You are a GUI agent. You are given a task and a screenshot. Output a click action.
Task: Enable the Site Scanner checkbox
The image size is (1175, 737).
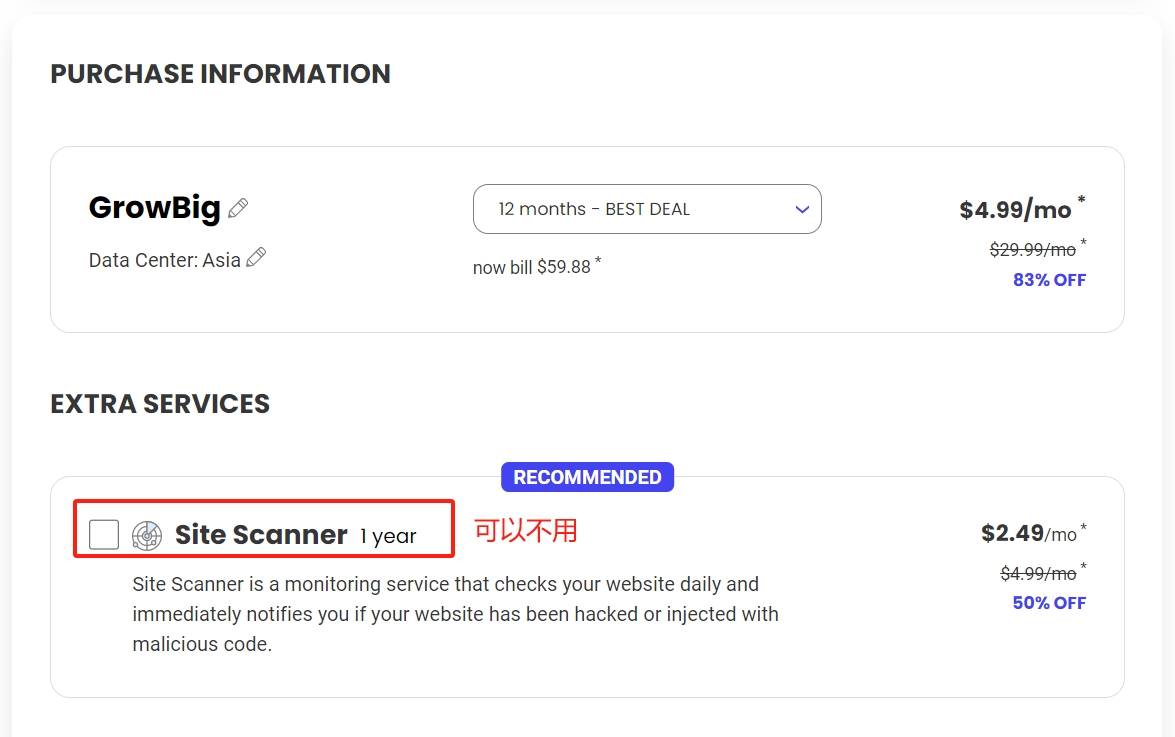click(104, 535)
